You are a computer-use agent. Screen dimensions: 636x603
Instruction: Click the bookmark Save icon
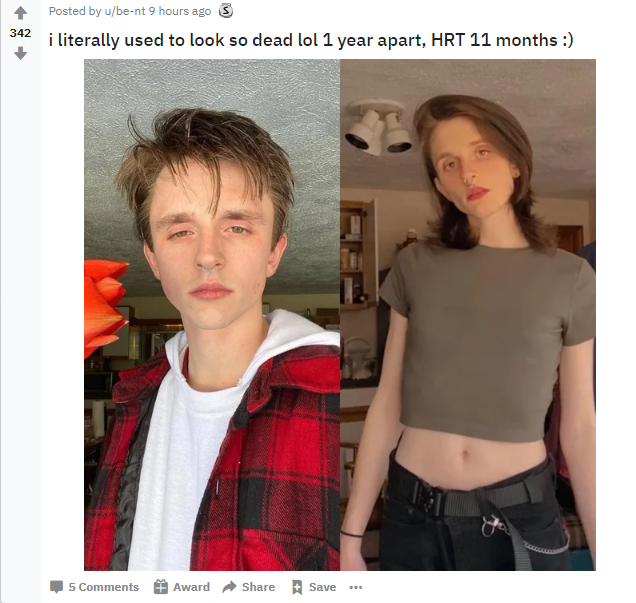[297, 587]
